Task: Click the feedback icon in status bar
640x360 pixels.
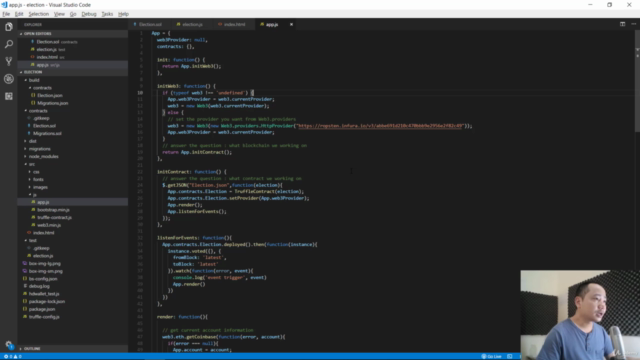Action: [510, 356]
